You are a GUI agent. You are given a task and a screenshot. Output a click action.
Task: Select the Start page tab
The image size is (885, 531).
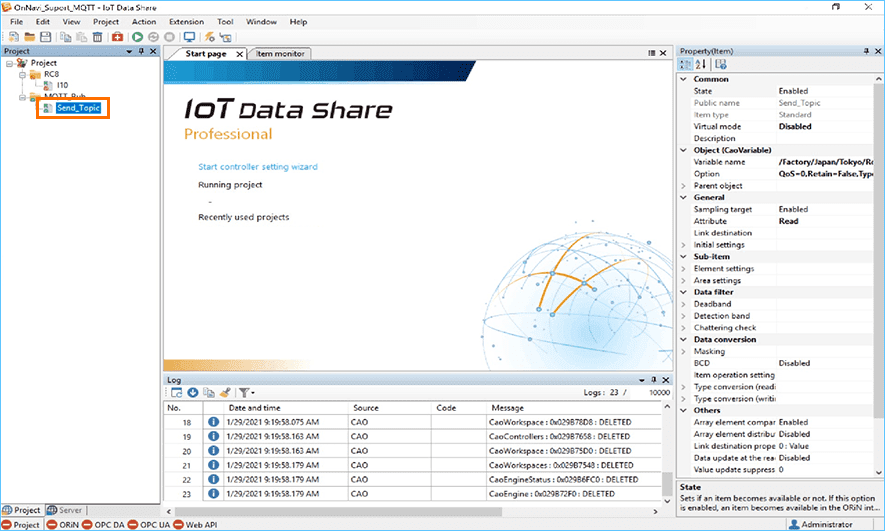pos(206,54)
